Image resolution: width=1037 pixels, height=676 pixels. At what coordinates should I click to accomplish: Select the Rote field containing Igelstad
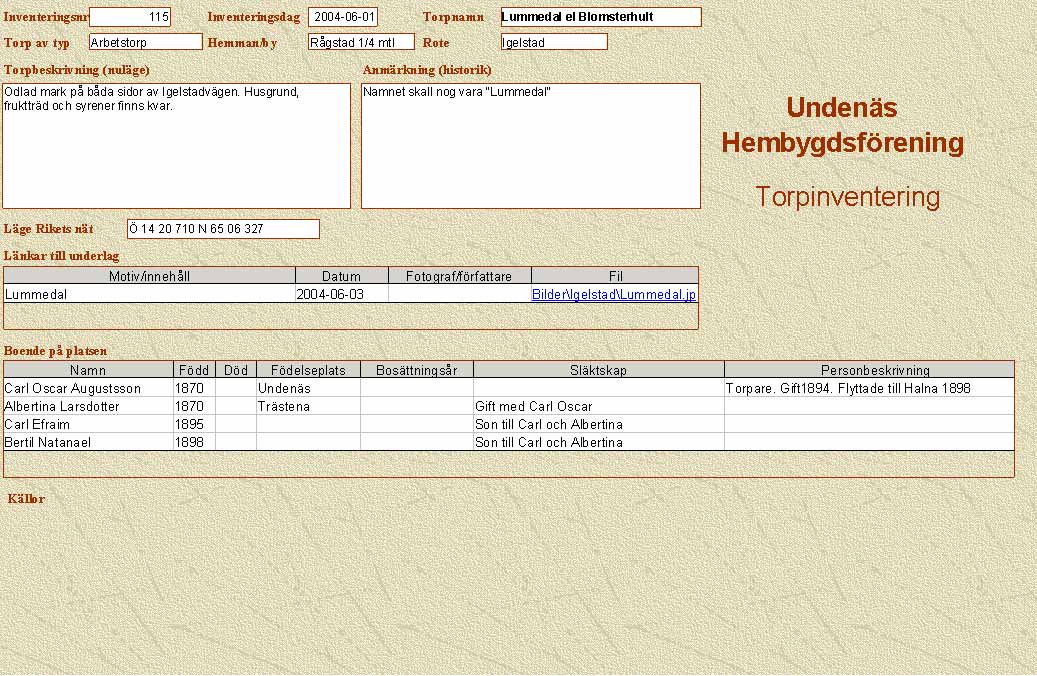point(554,42)
